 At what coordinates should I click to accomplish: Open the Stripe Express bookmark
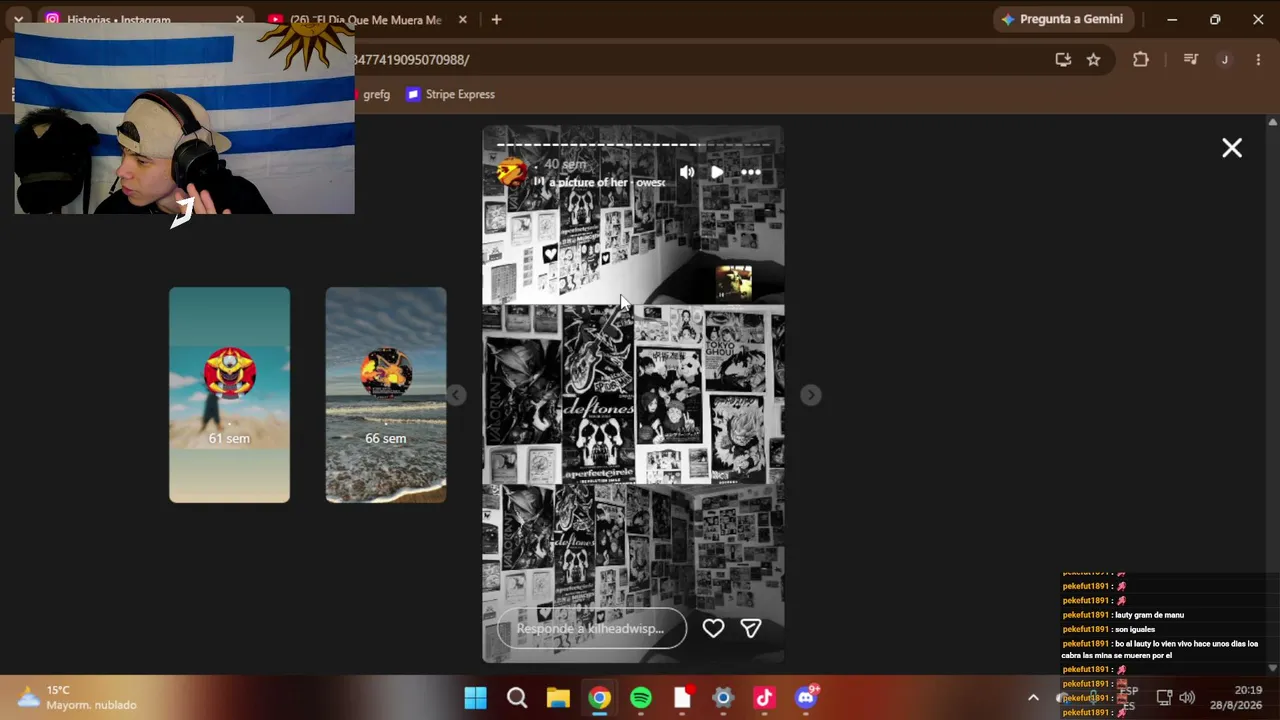coord(450,94)
